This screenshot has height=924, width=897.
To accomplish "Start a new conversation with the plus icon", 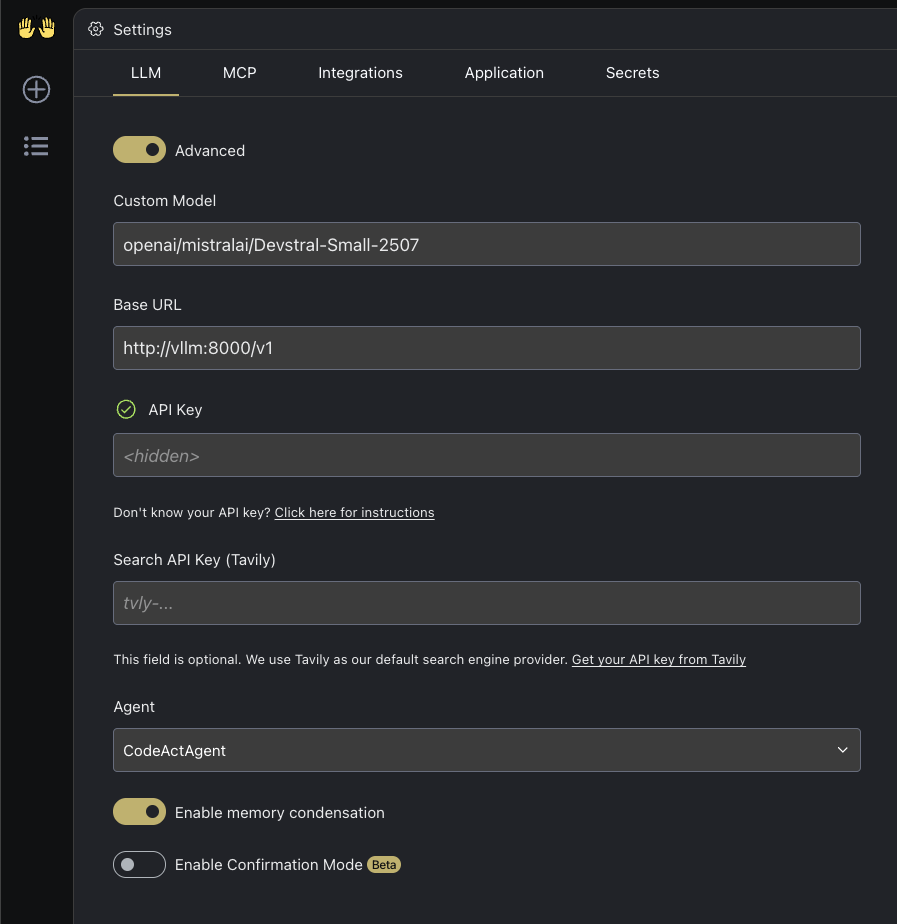I will (36, 89).
